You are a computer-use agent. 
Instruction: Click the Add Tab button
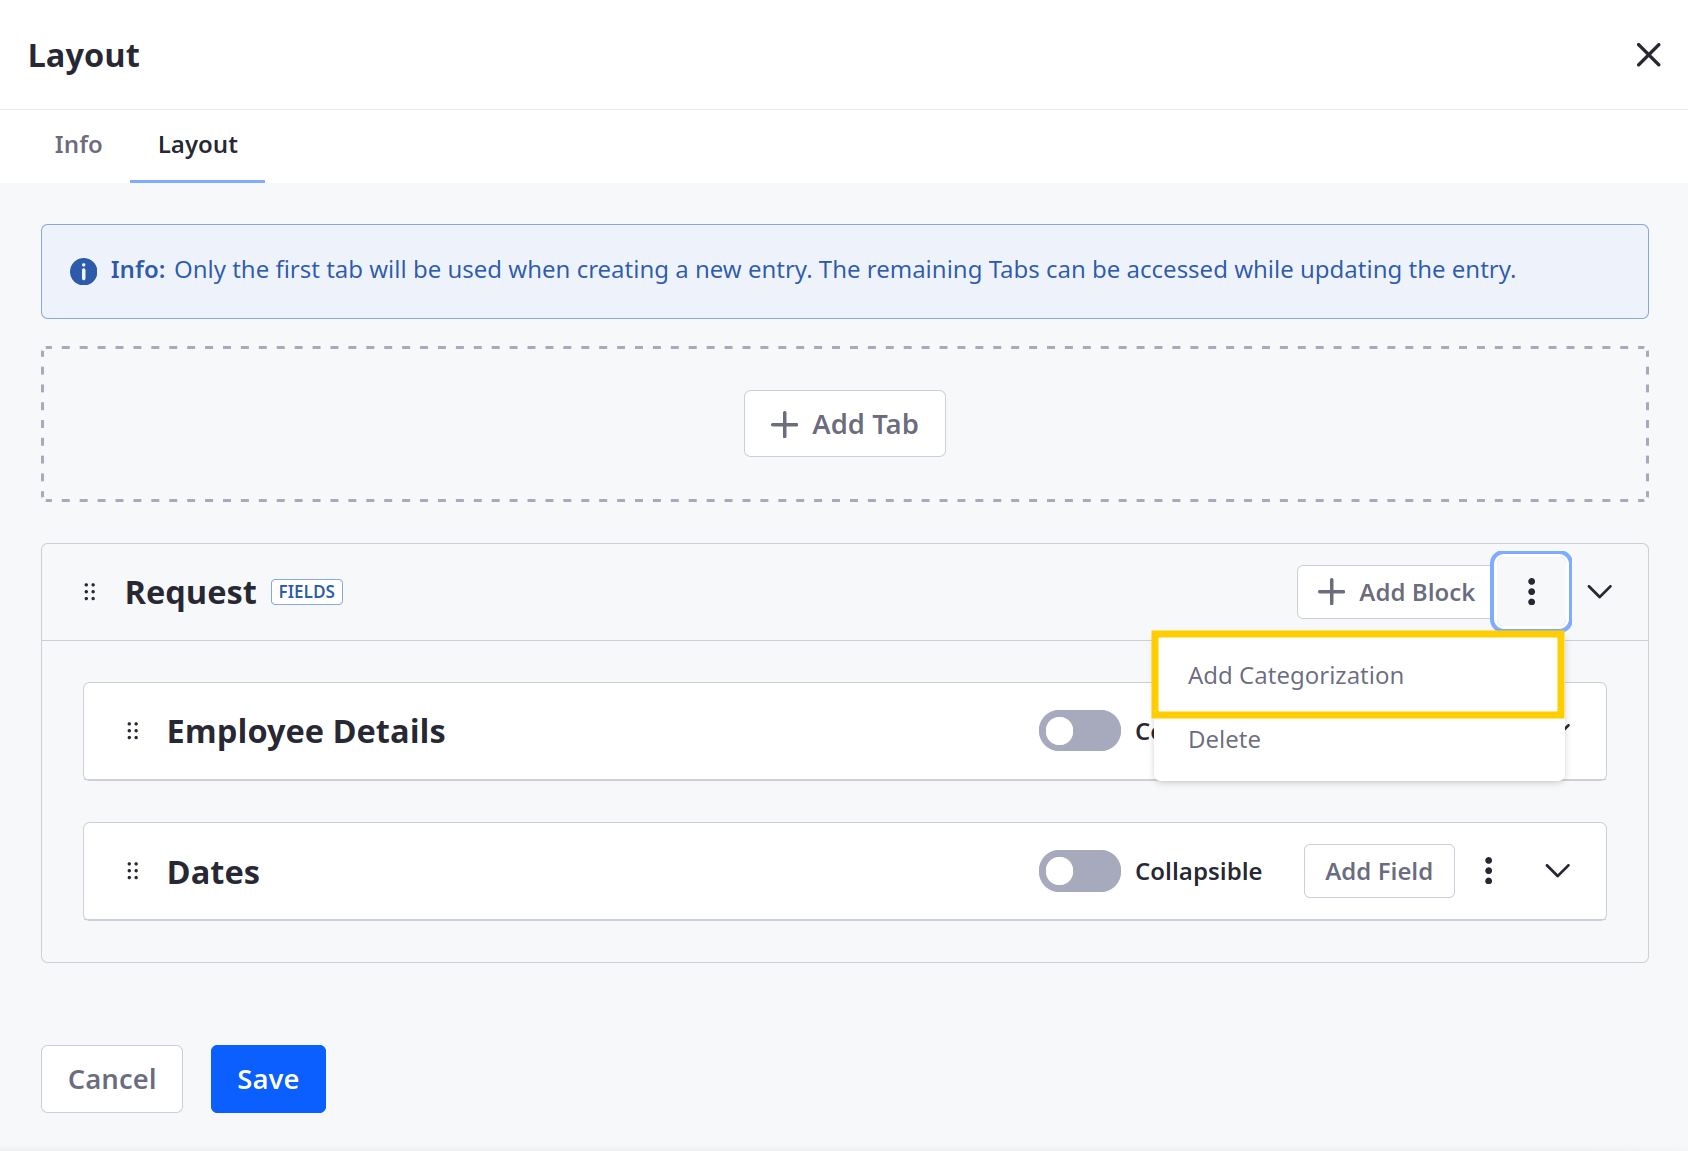(844, 424)
